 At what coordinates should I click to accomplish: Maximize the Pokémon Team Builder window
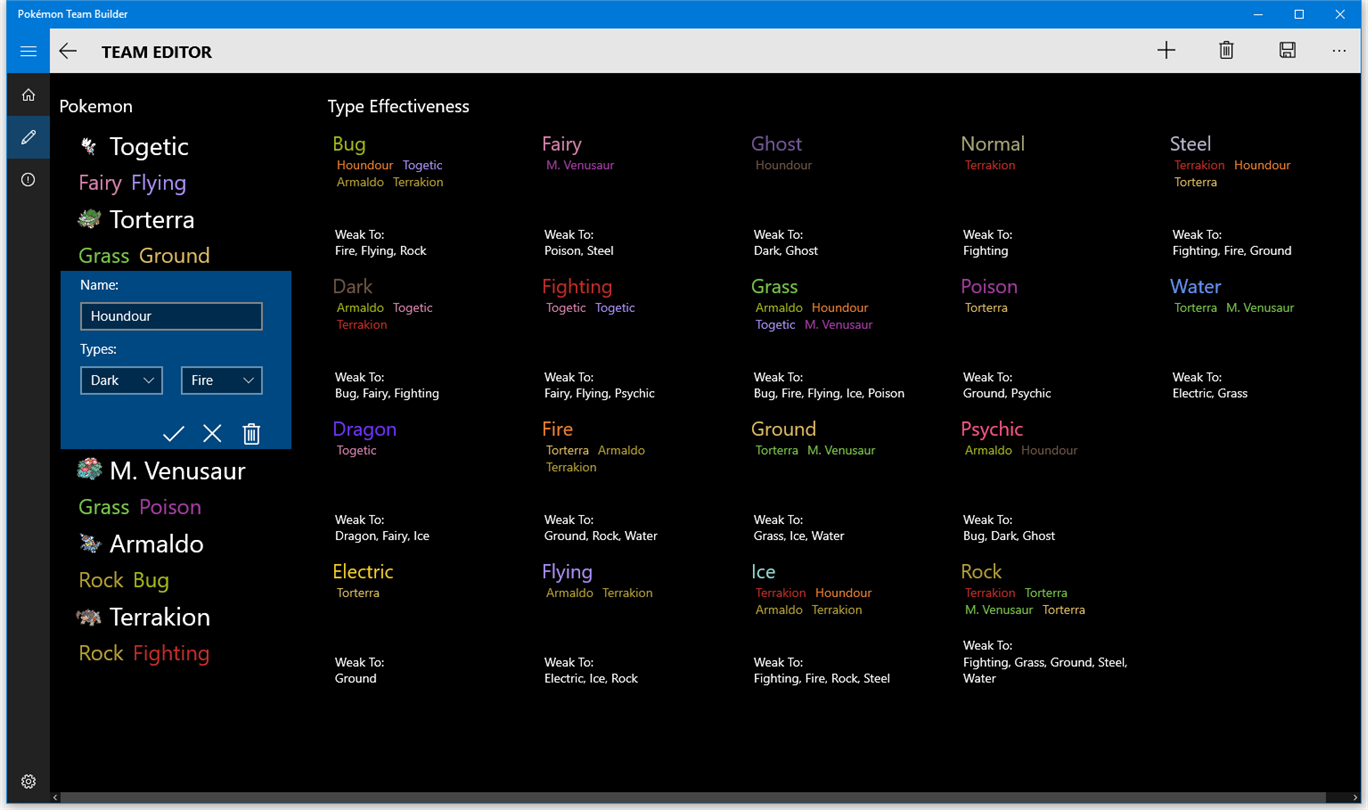point(1299,14)
